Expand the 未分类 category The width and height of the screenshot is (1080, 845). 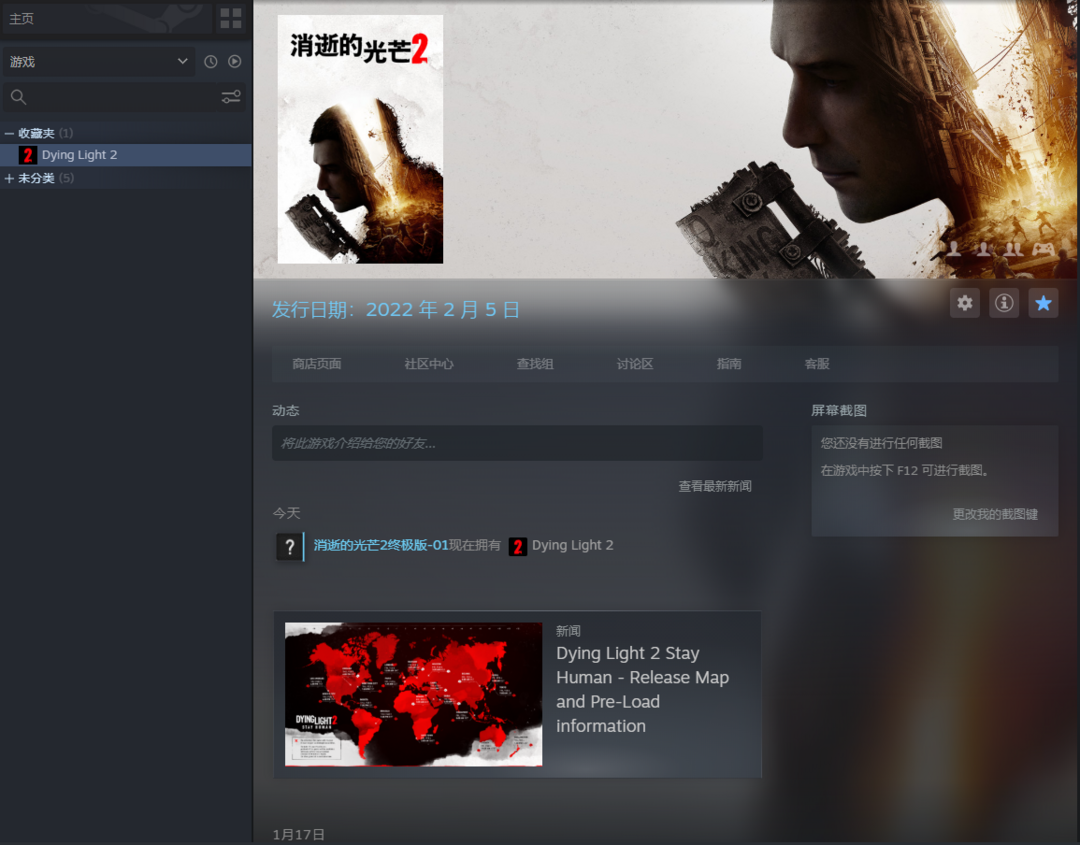10,179
